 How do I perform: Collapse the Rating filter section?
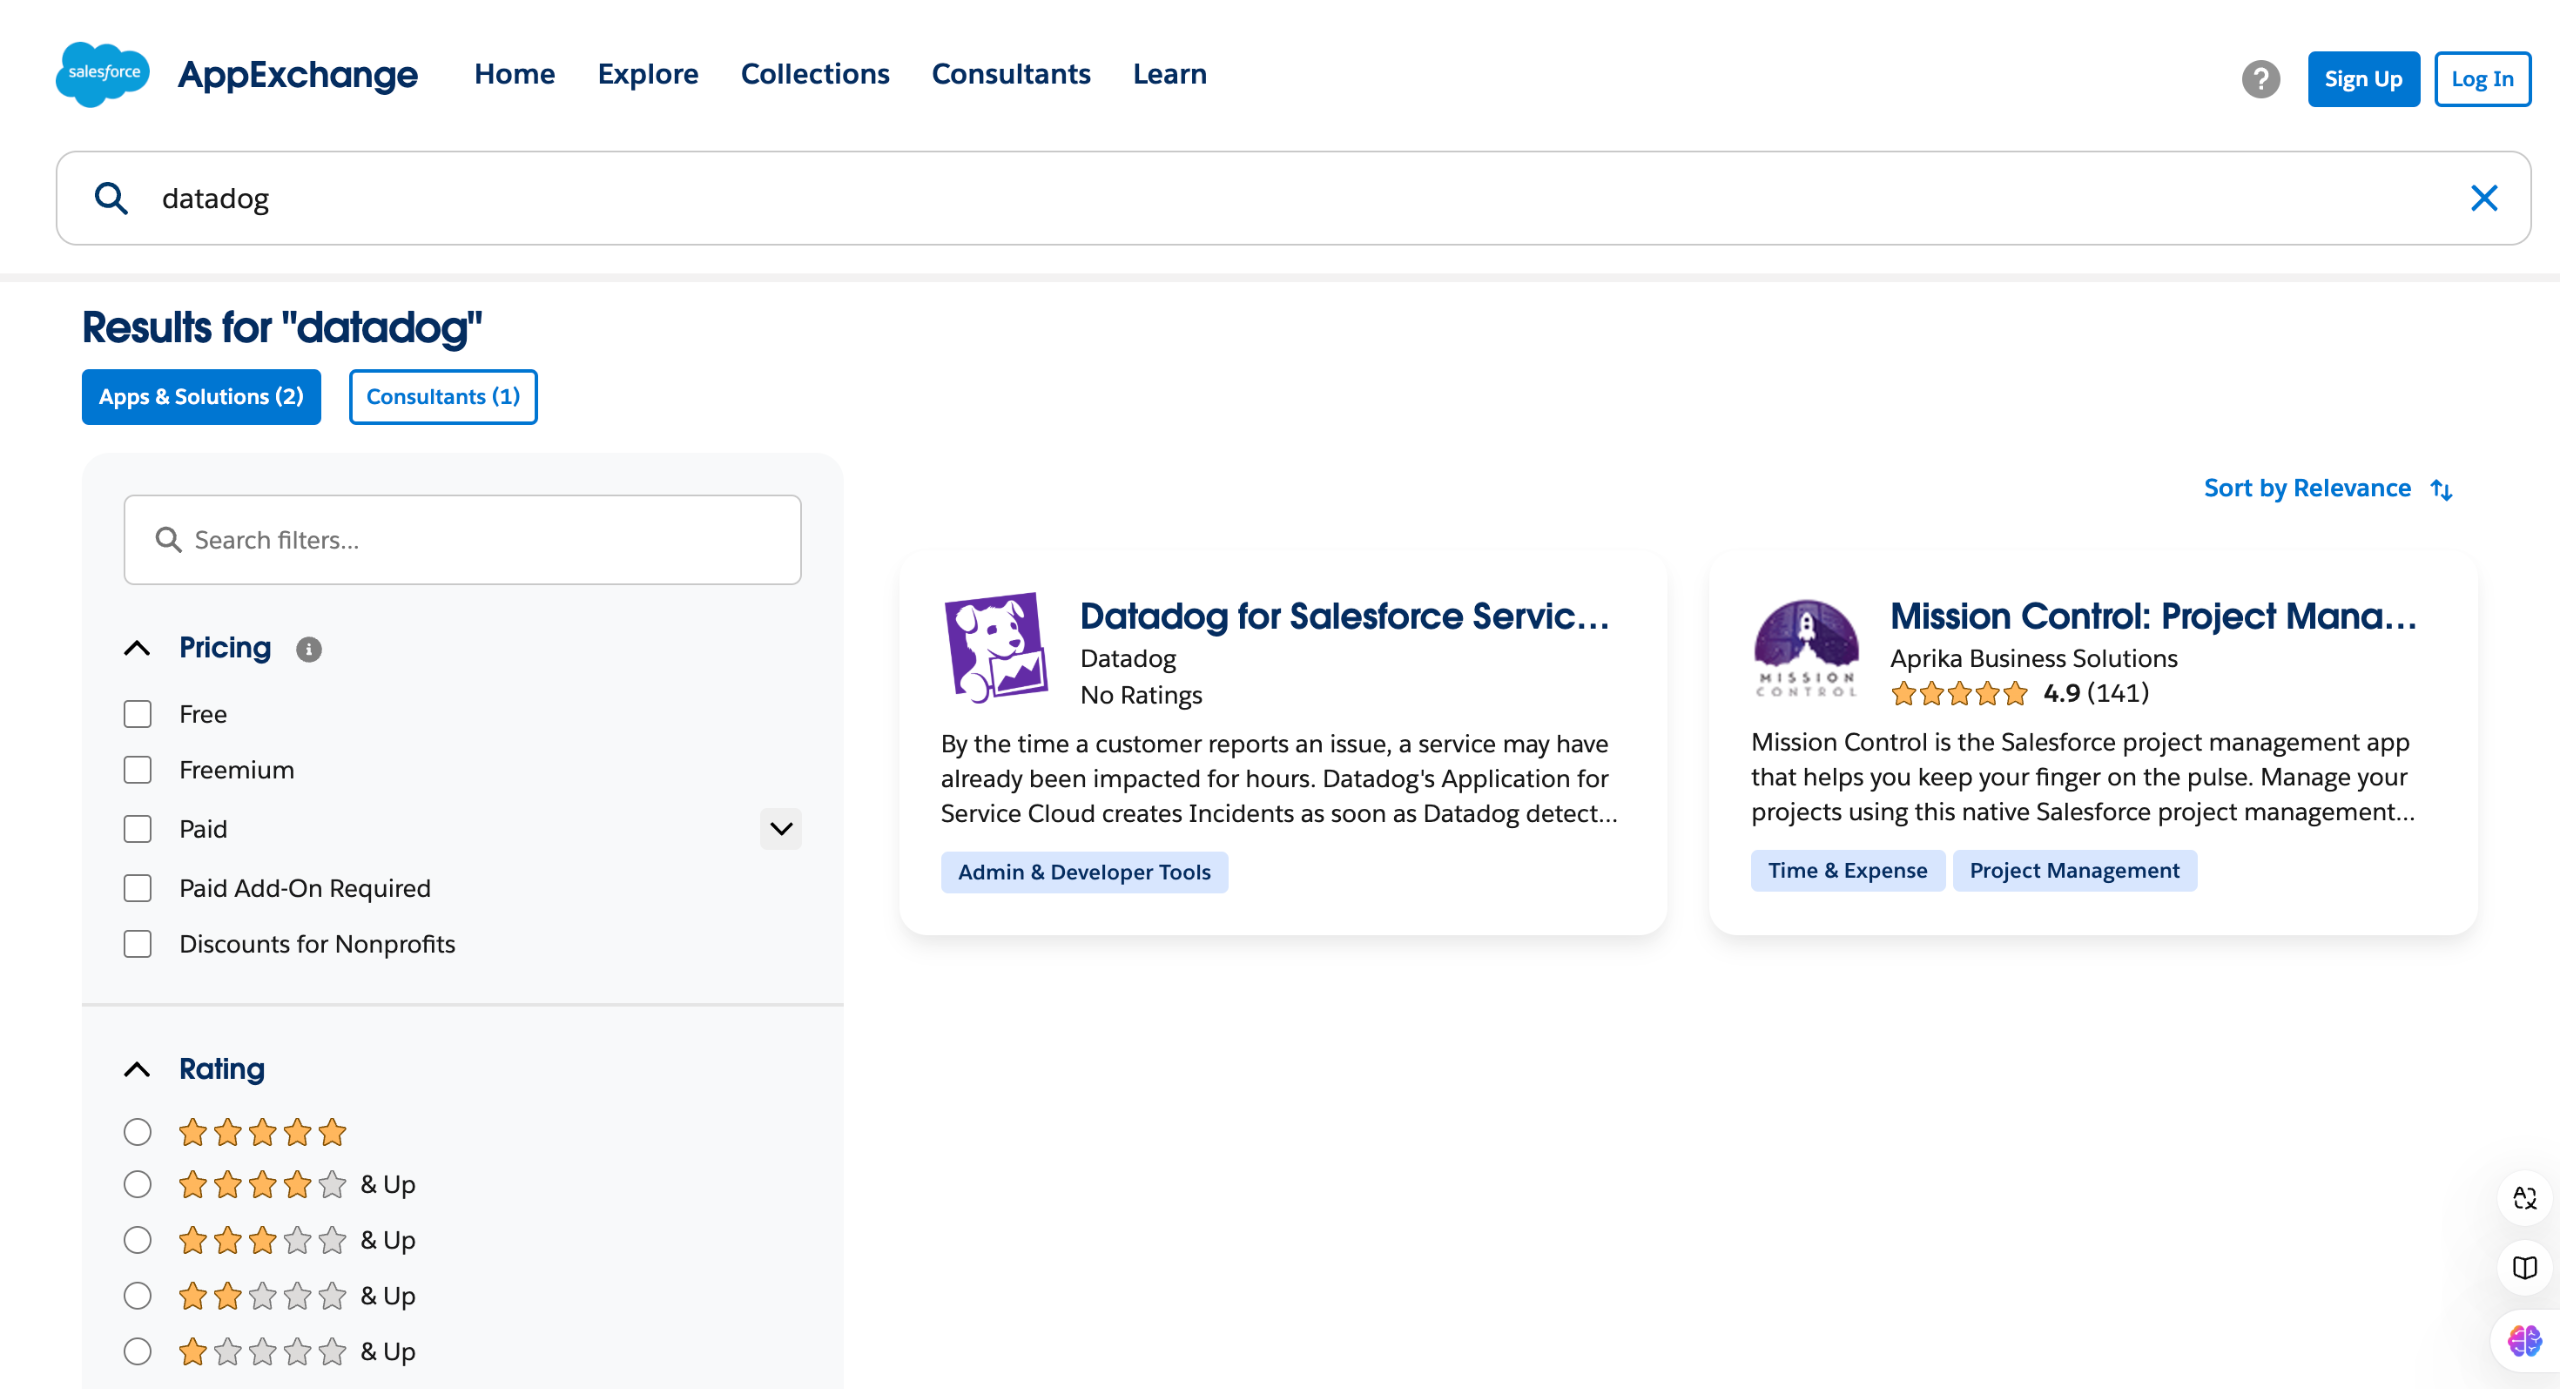click(x=137, y=1069)
